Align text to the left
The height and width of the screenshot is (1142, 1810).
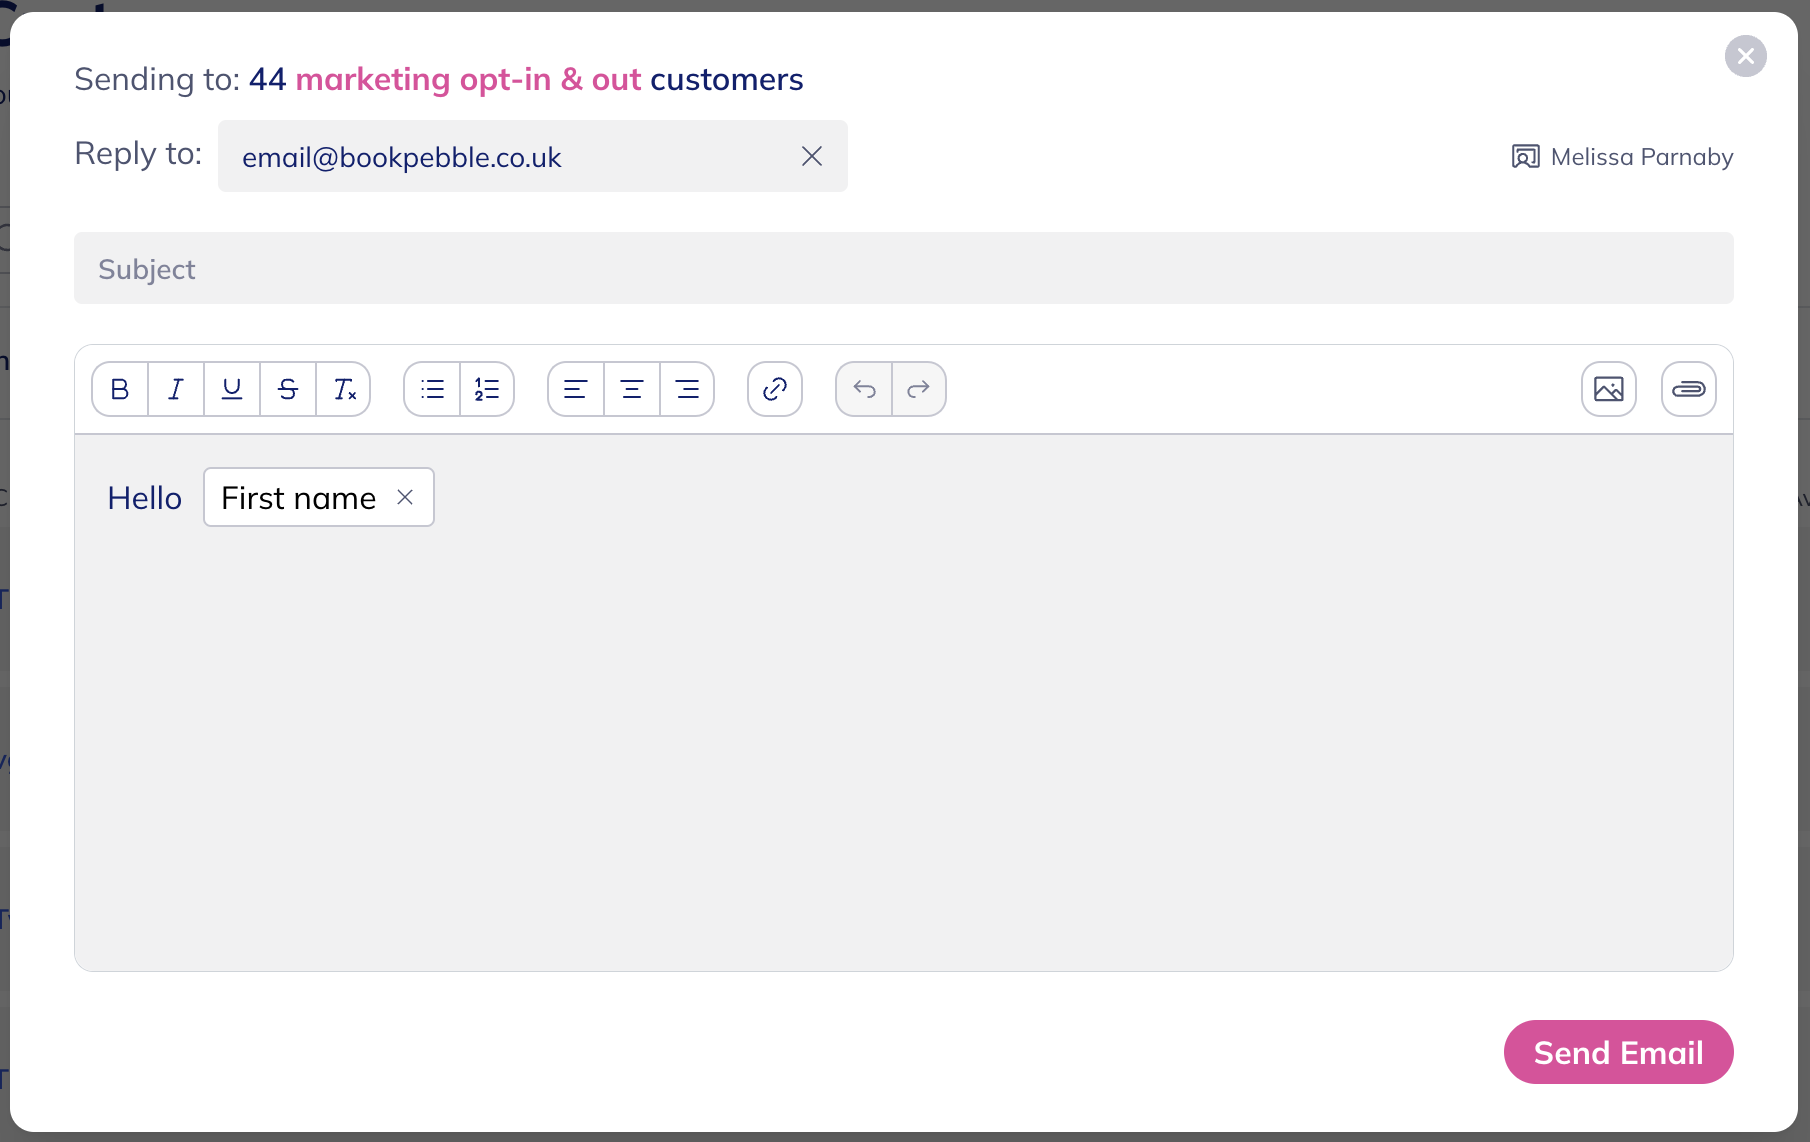(x=576, y=389)
